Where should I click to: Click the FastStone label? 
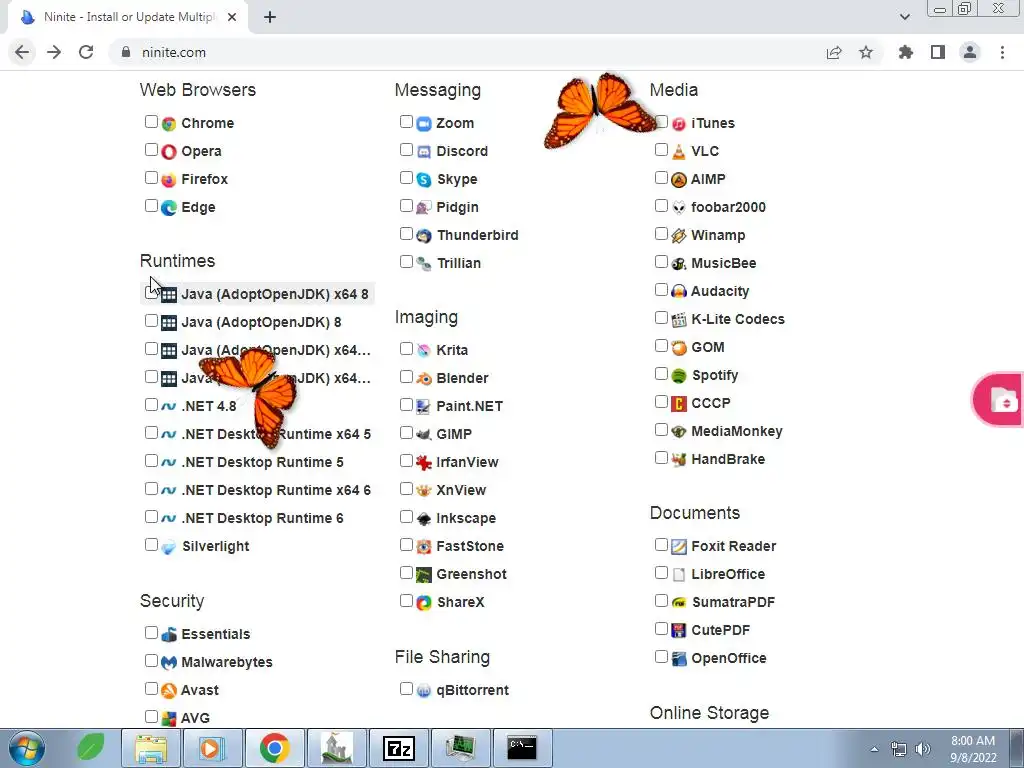coord(470,546)
